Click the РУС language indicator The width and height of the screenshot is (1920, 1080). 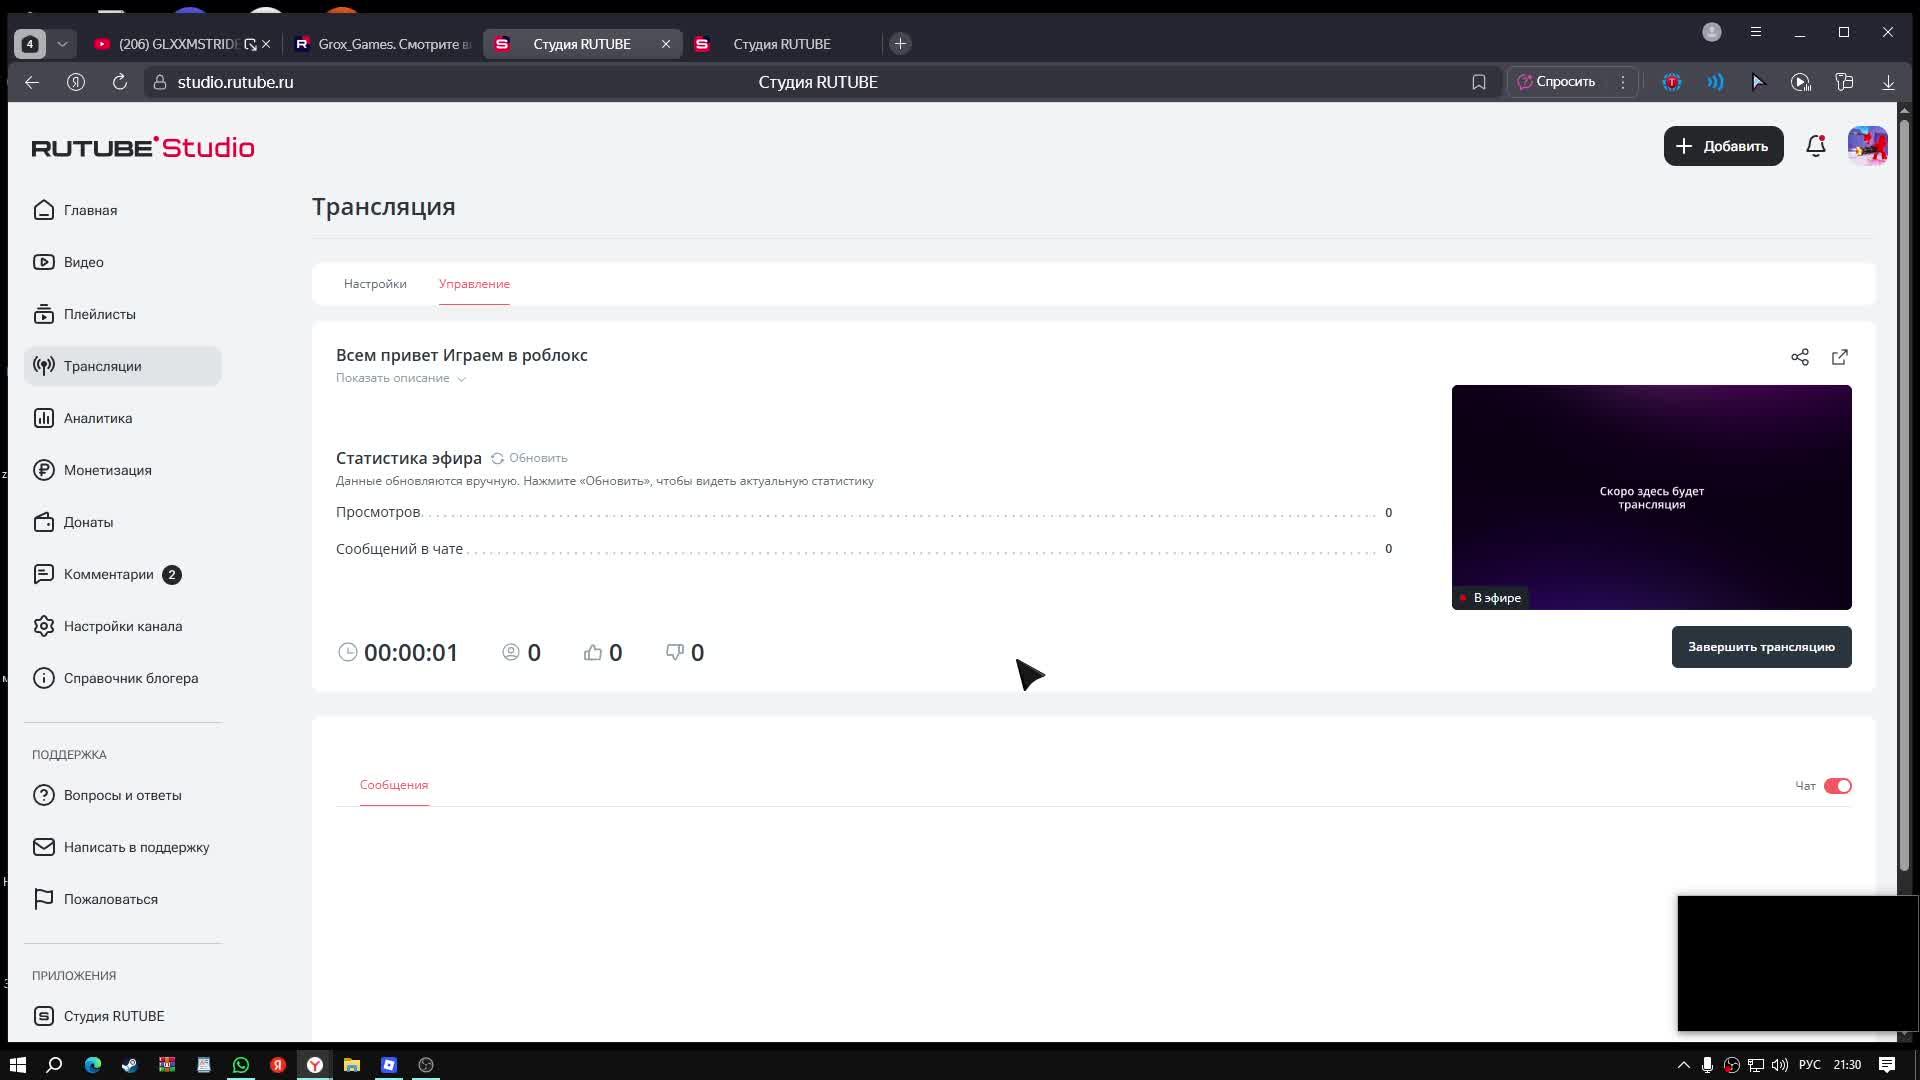1810,1065
